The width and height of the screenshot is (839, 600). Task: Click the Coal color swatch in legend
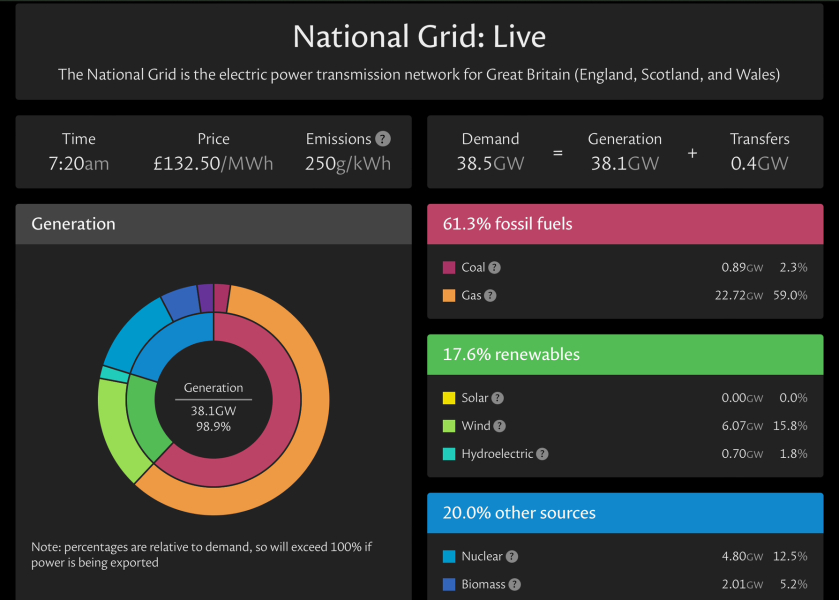coord(449,268)
